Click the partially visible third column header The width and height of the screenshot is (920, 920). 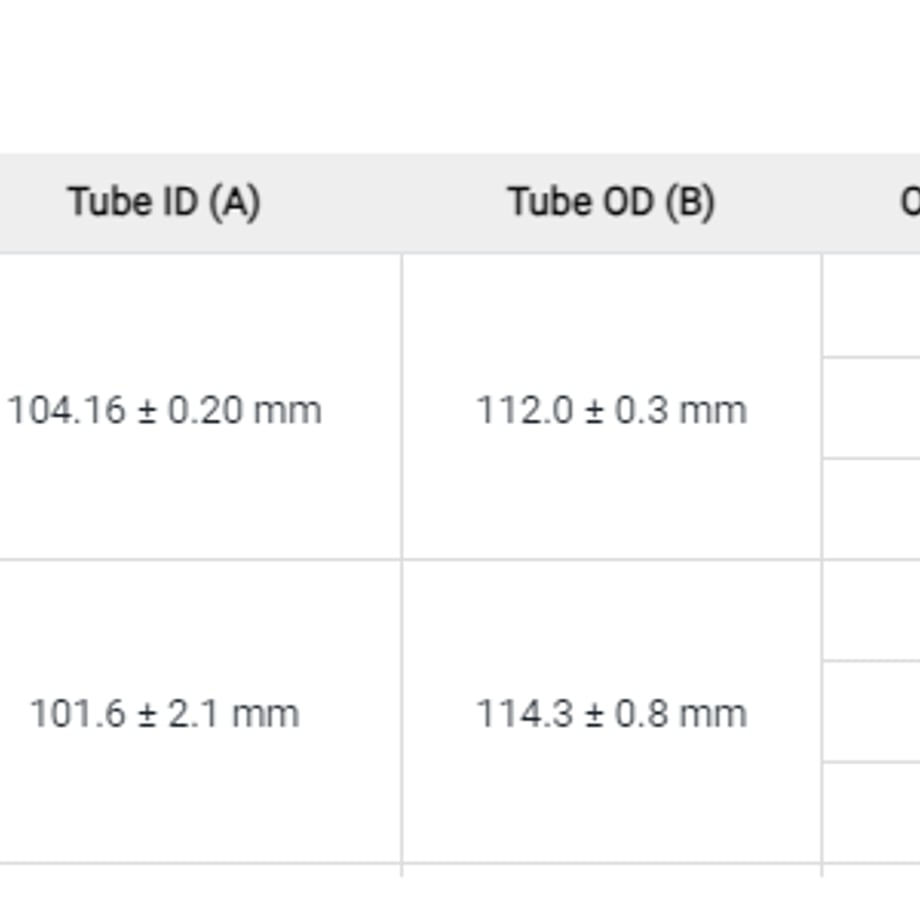click(871, 202)
